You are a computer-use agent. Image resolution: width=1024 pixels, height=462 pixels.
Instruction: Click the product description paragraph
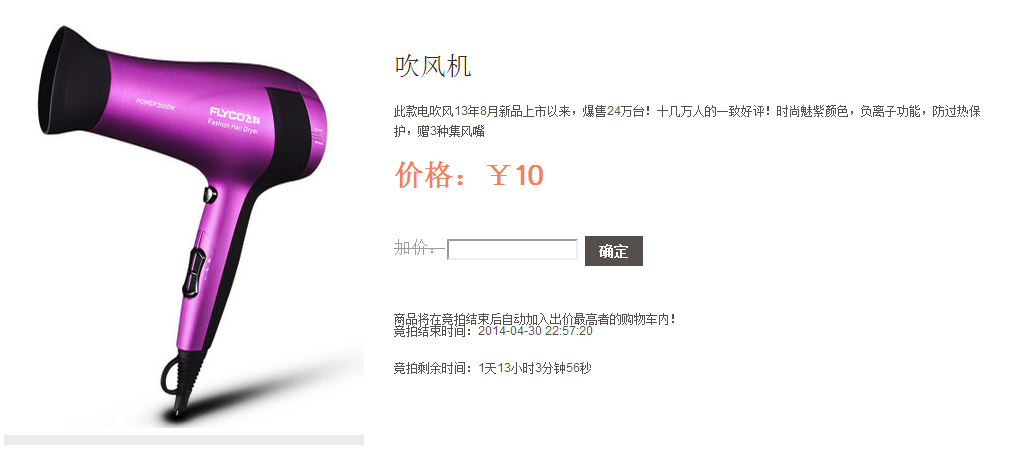coord(687,121)
